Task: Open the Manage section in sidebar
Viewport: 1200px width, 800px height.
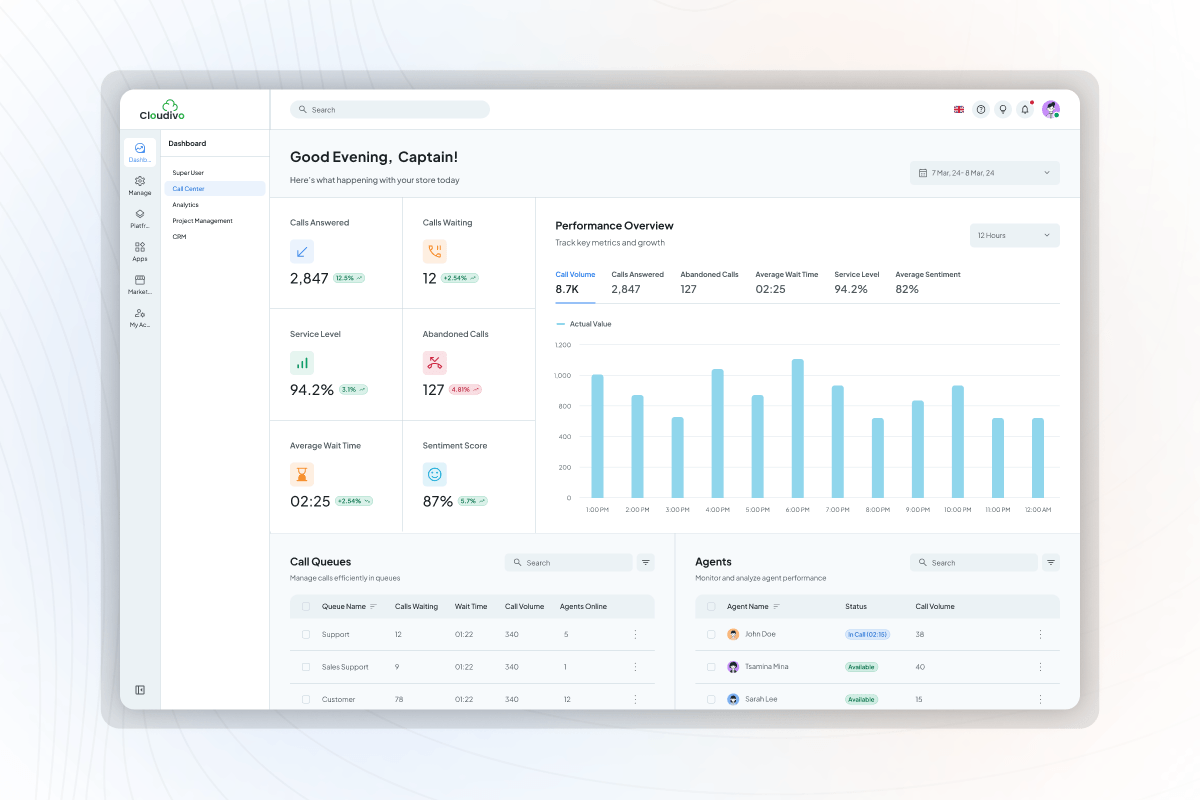Action: 140,185
